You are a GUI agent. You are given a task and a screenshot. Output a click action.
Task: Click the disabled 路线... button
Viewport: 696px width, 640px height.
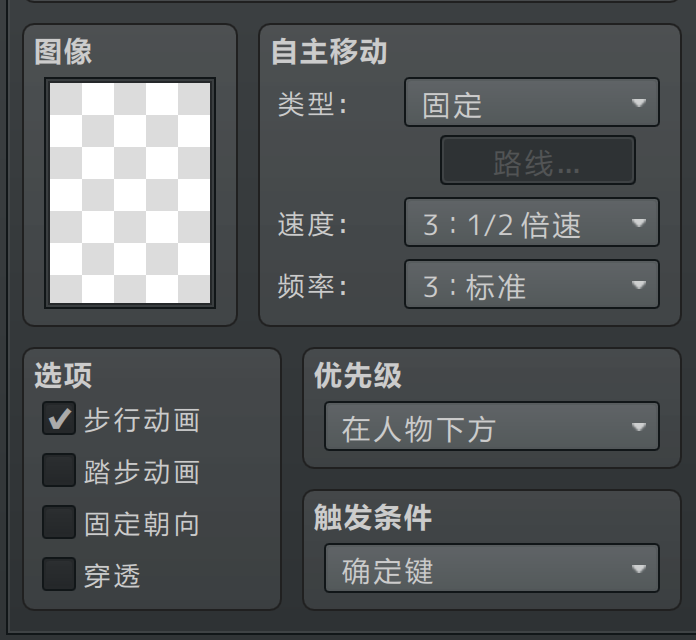point(538,160)
